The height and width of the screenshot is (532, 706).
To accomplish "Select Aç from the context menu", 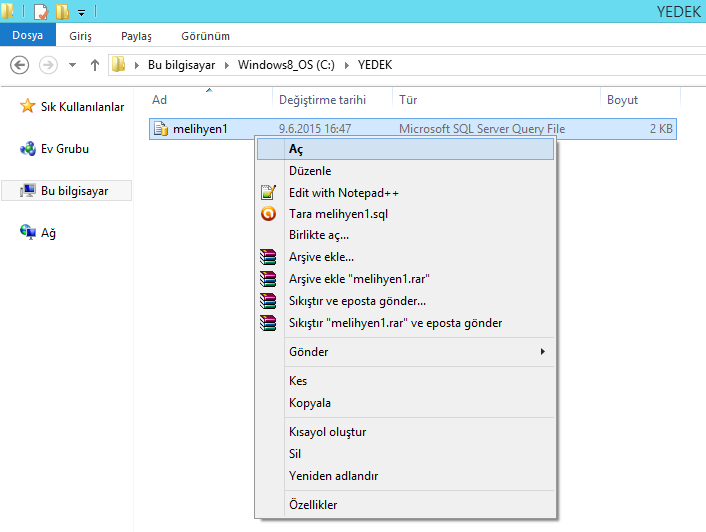I will (296, 149).
